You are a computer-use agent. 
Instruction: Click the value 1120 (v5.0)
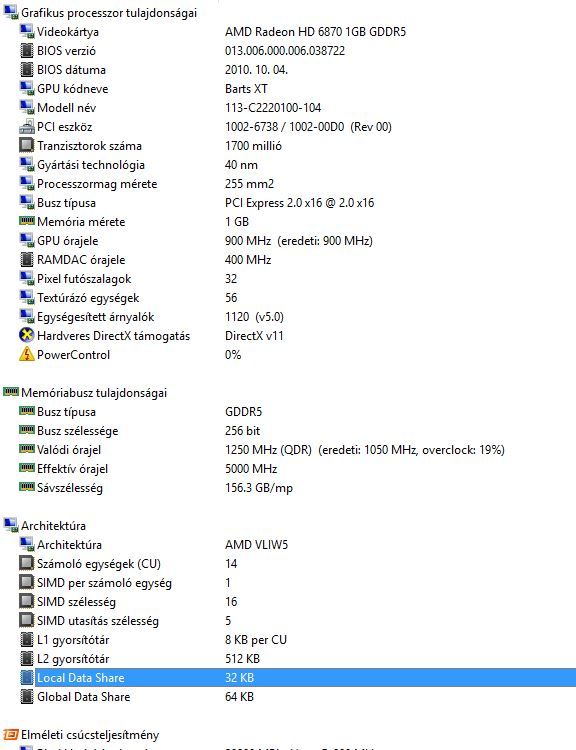[254, 317]
